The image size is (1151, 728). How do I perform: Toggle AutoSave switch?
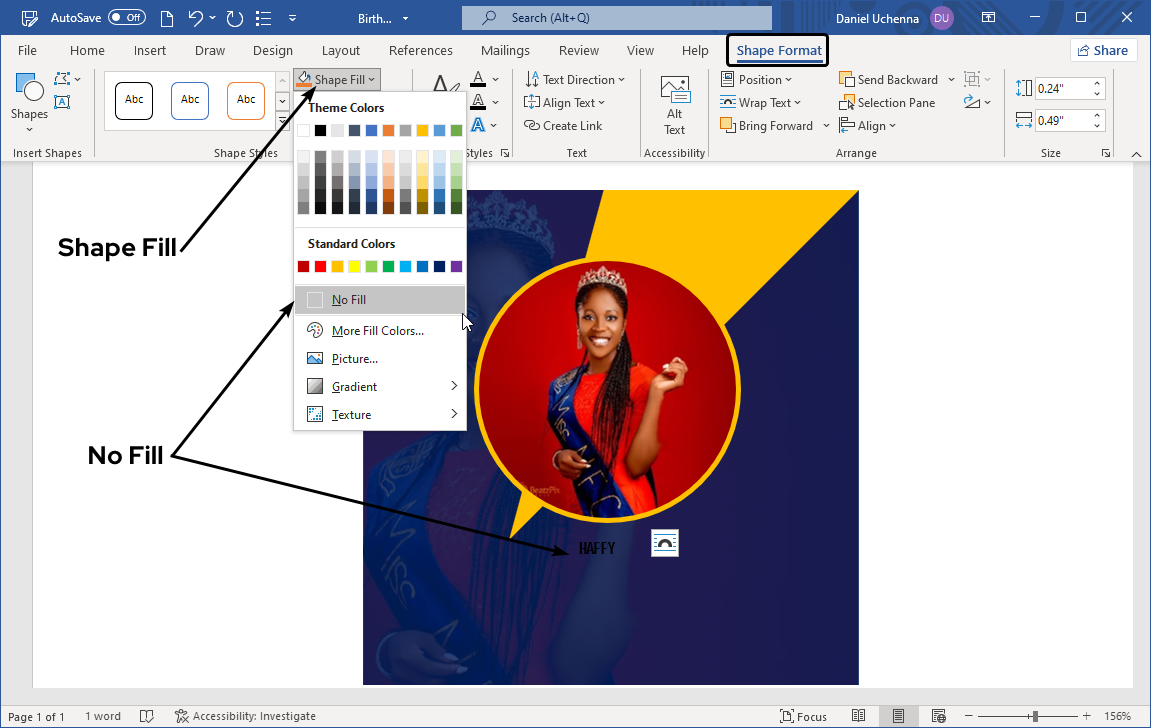coord(127,18)
